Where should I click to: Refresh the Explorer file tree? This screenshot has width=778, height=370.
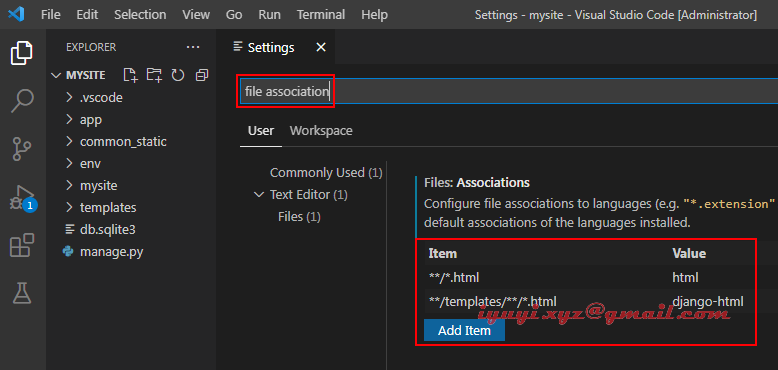178,75
